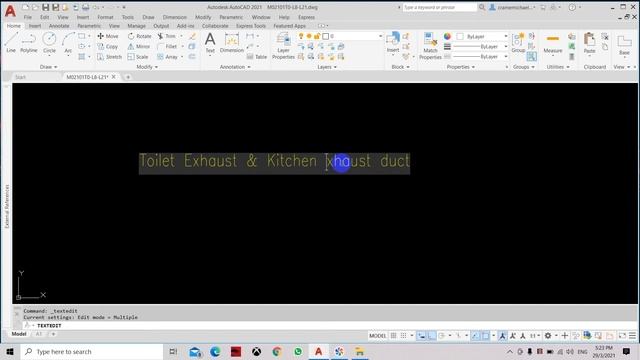
Task: Open WhatsApp from the taskbar
Action: coord(298,351)
